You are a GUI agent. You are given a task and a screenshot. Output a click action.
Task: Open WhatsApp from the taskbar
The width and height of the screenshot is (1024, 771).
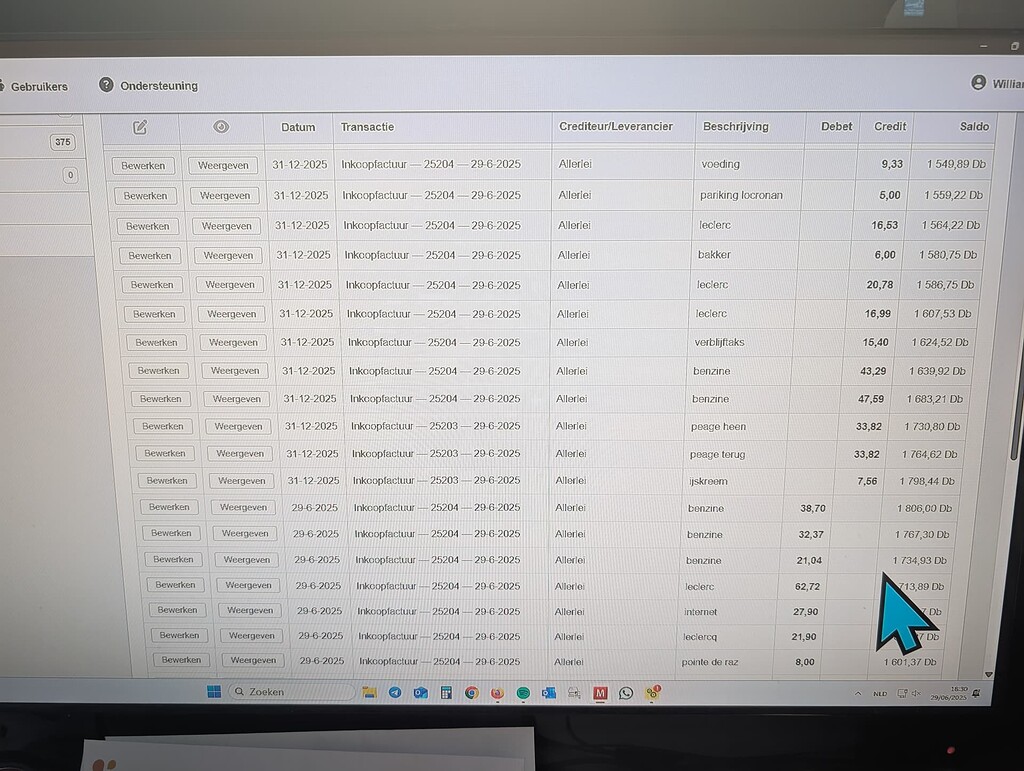point(626,691)
